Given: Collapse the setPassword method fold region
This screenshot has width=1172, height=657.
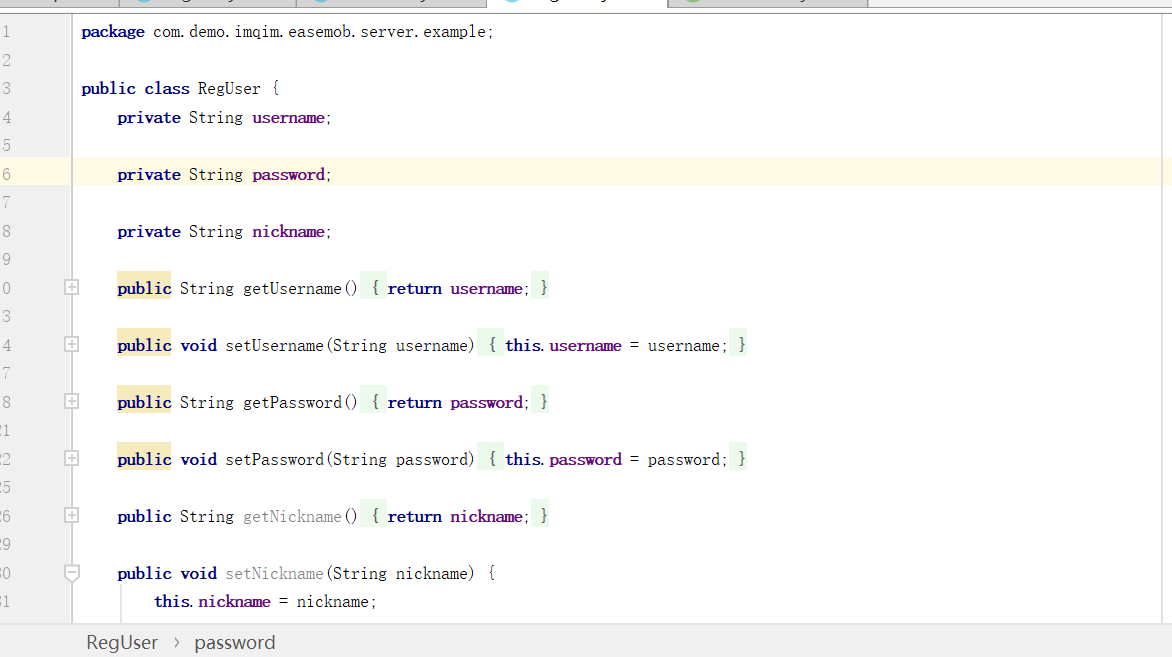Looking at the screenshot, I should click(70, 458).
